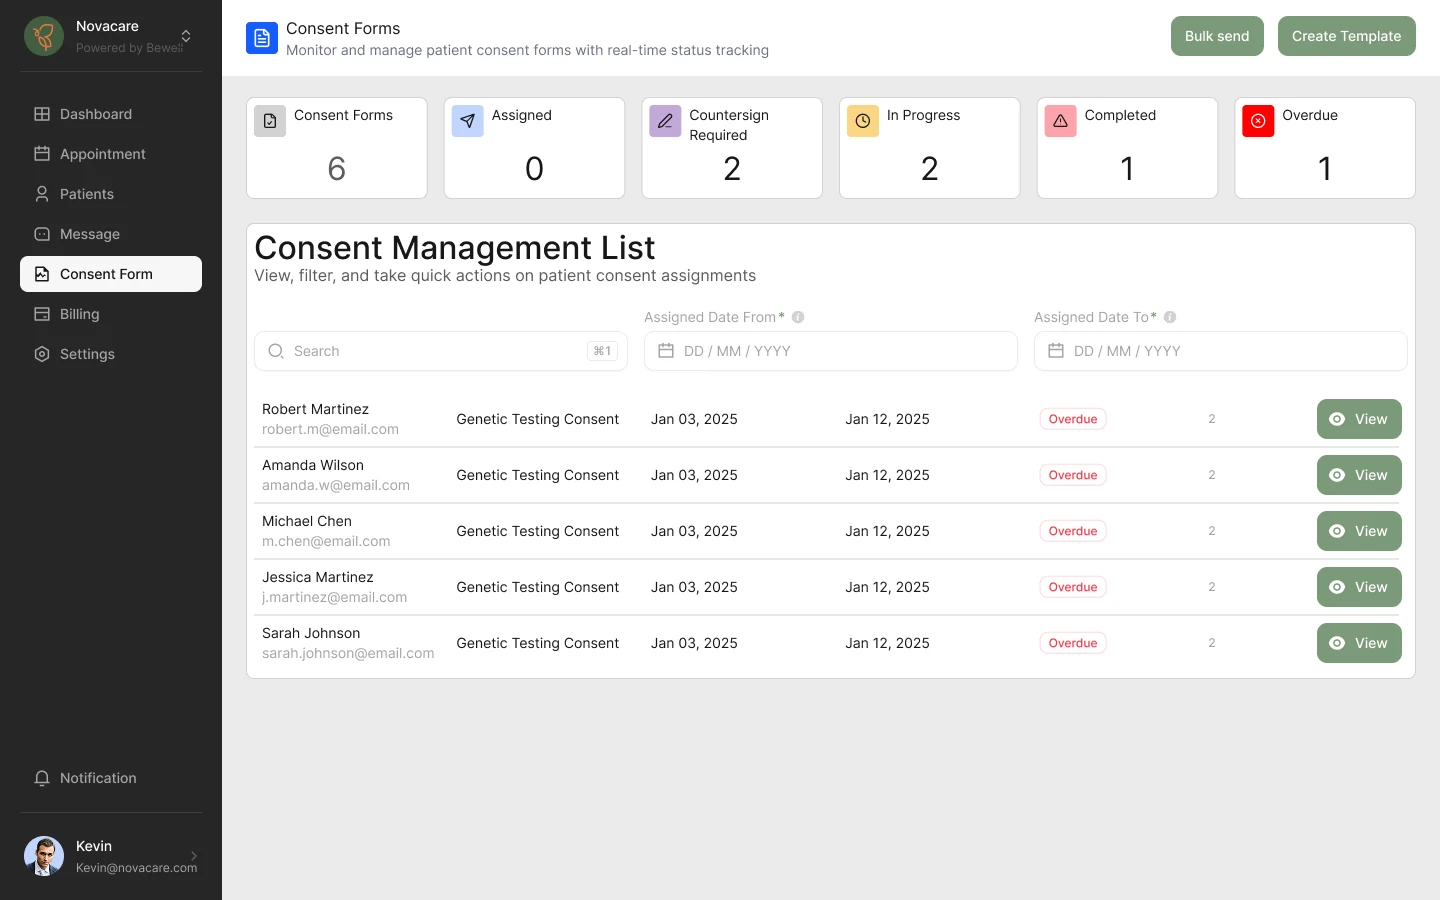Screen dimensions: 1440x900
Task: Click the Assigned paper-plane icon
Action: tap(467, 121)
